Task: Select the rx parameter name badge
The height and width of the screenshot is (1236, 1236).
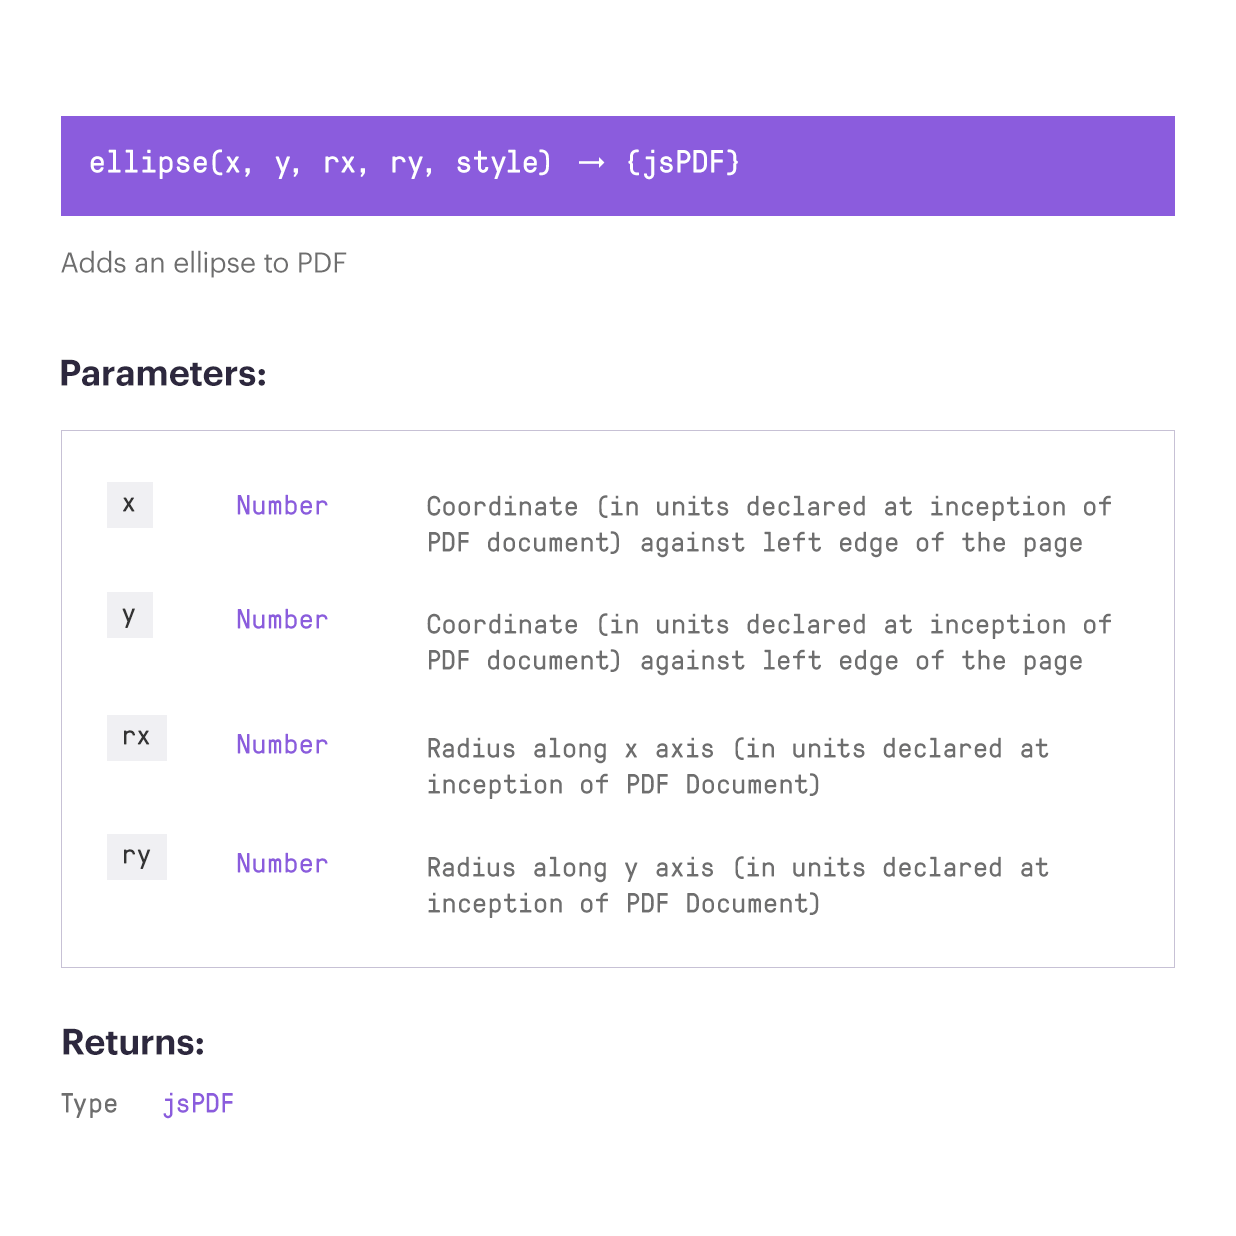Action: pyautogui.click(x=137, y=738)
